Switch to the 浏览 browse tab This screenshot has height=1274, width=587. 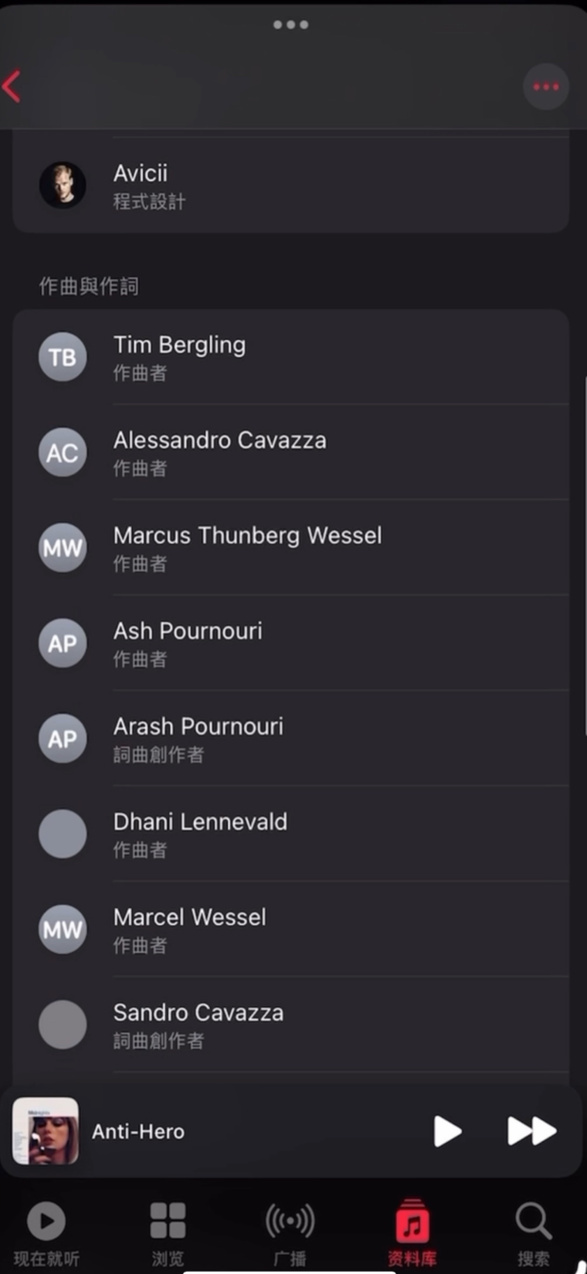click(x=168, y=1234)
